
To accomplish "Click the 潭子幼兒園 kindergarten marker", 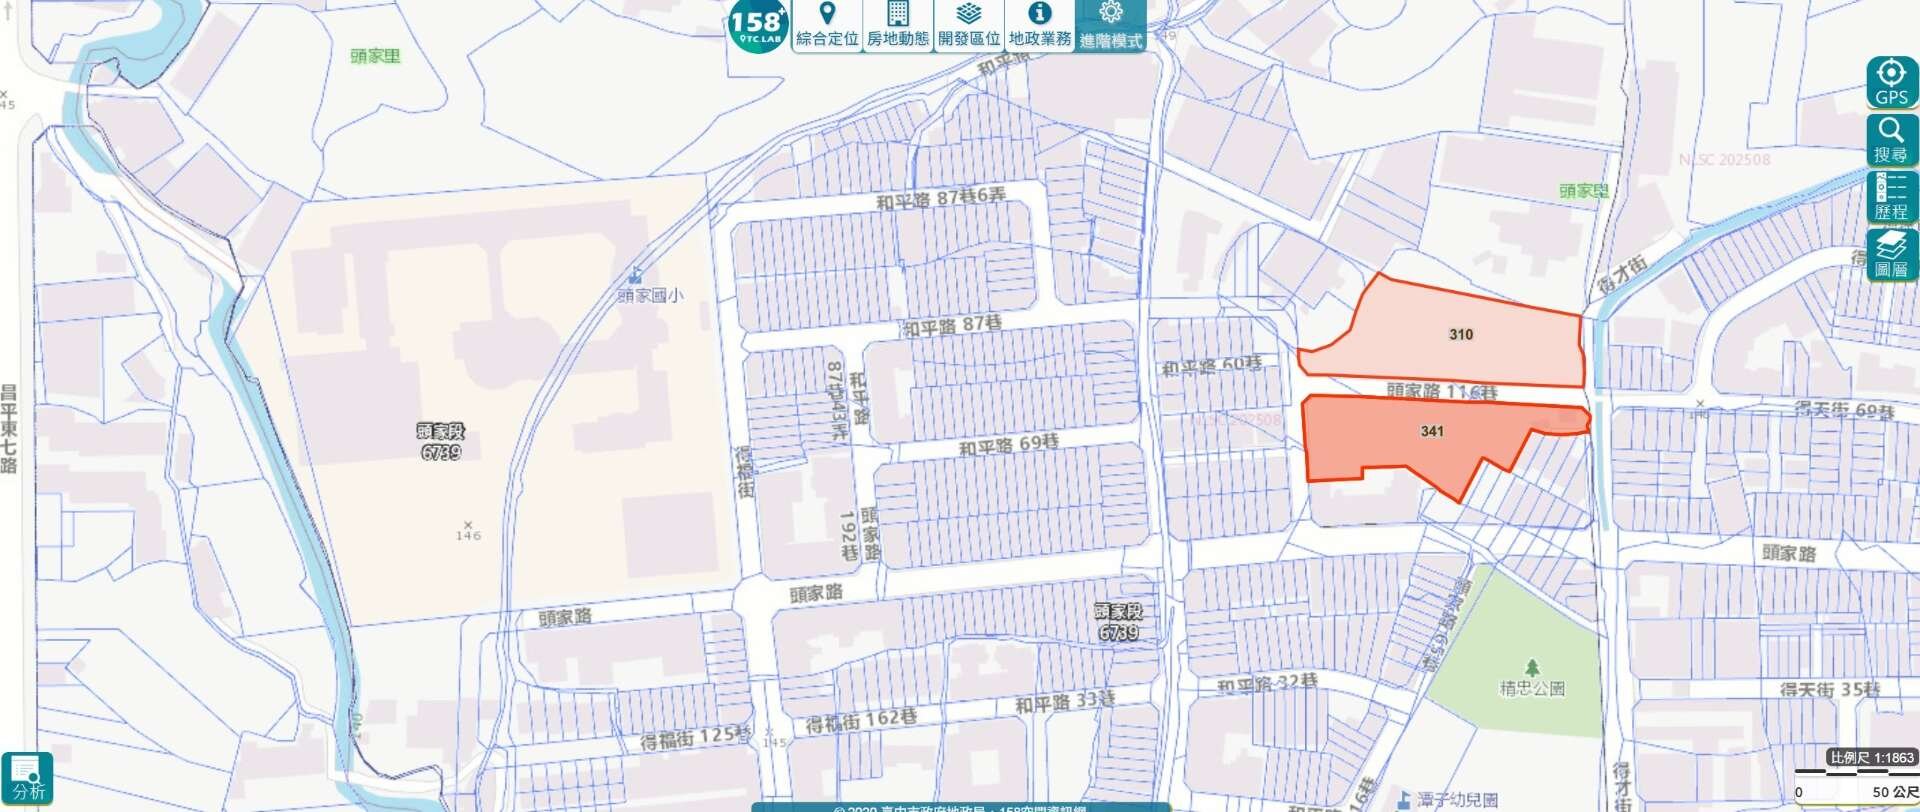I will pos(1405,799).
